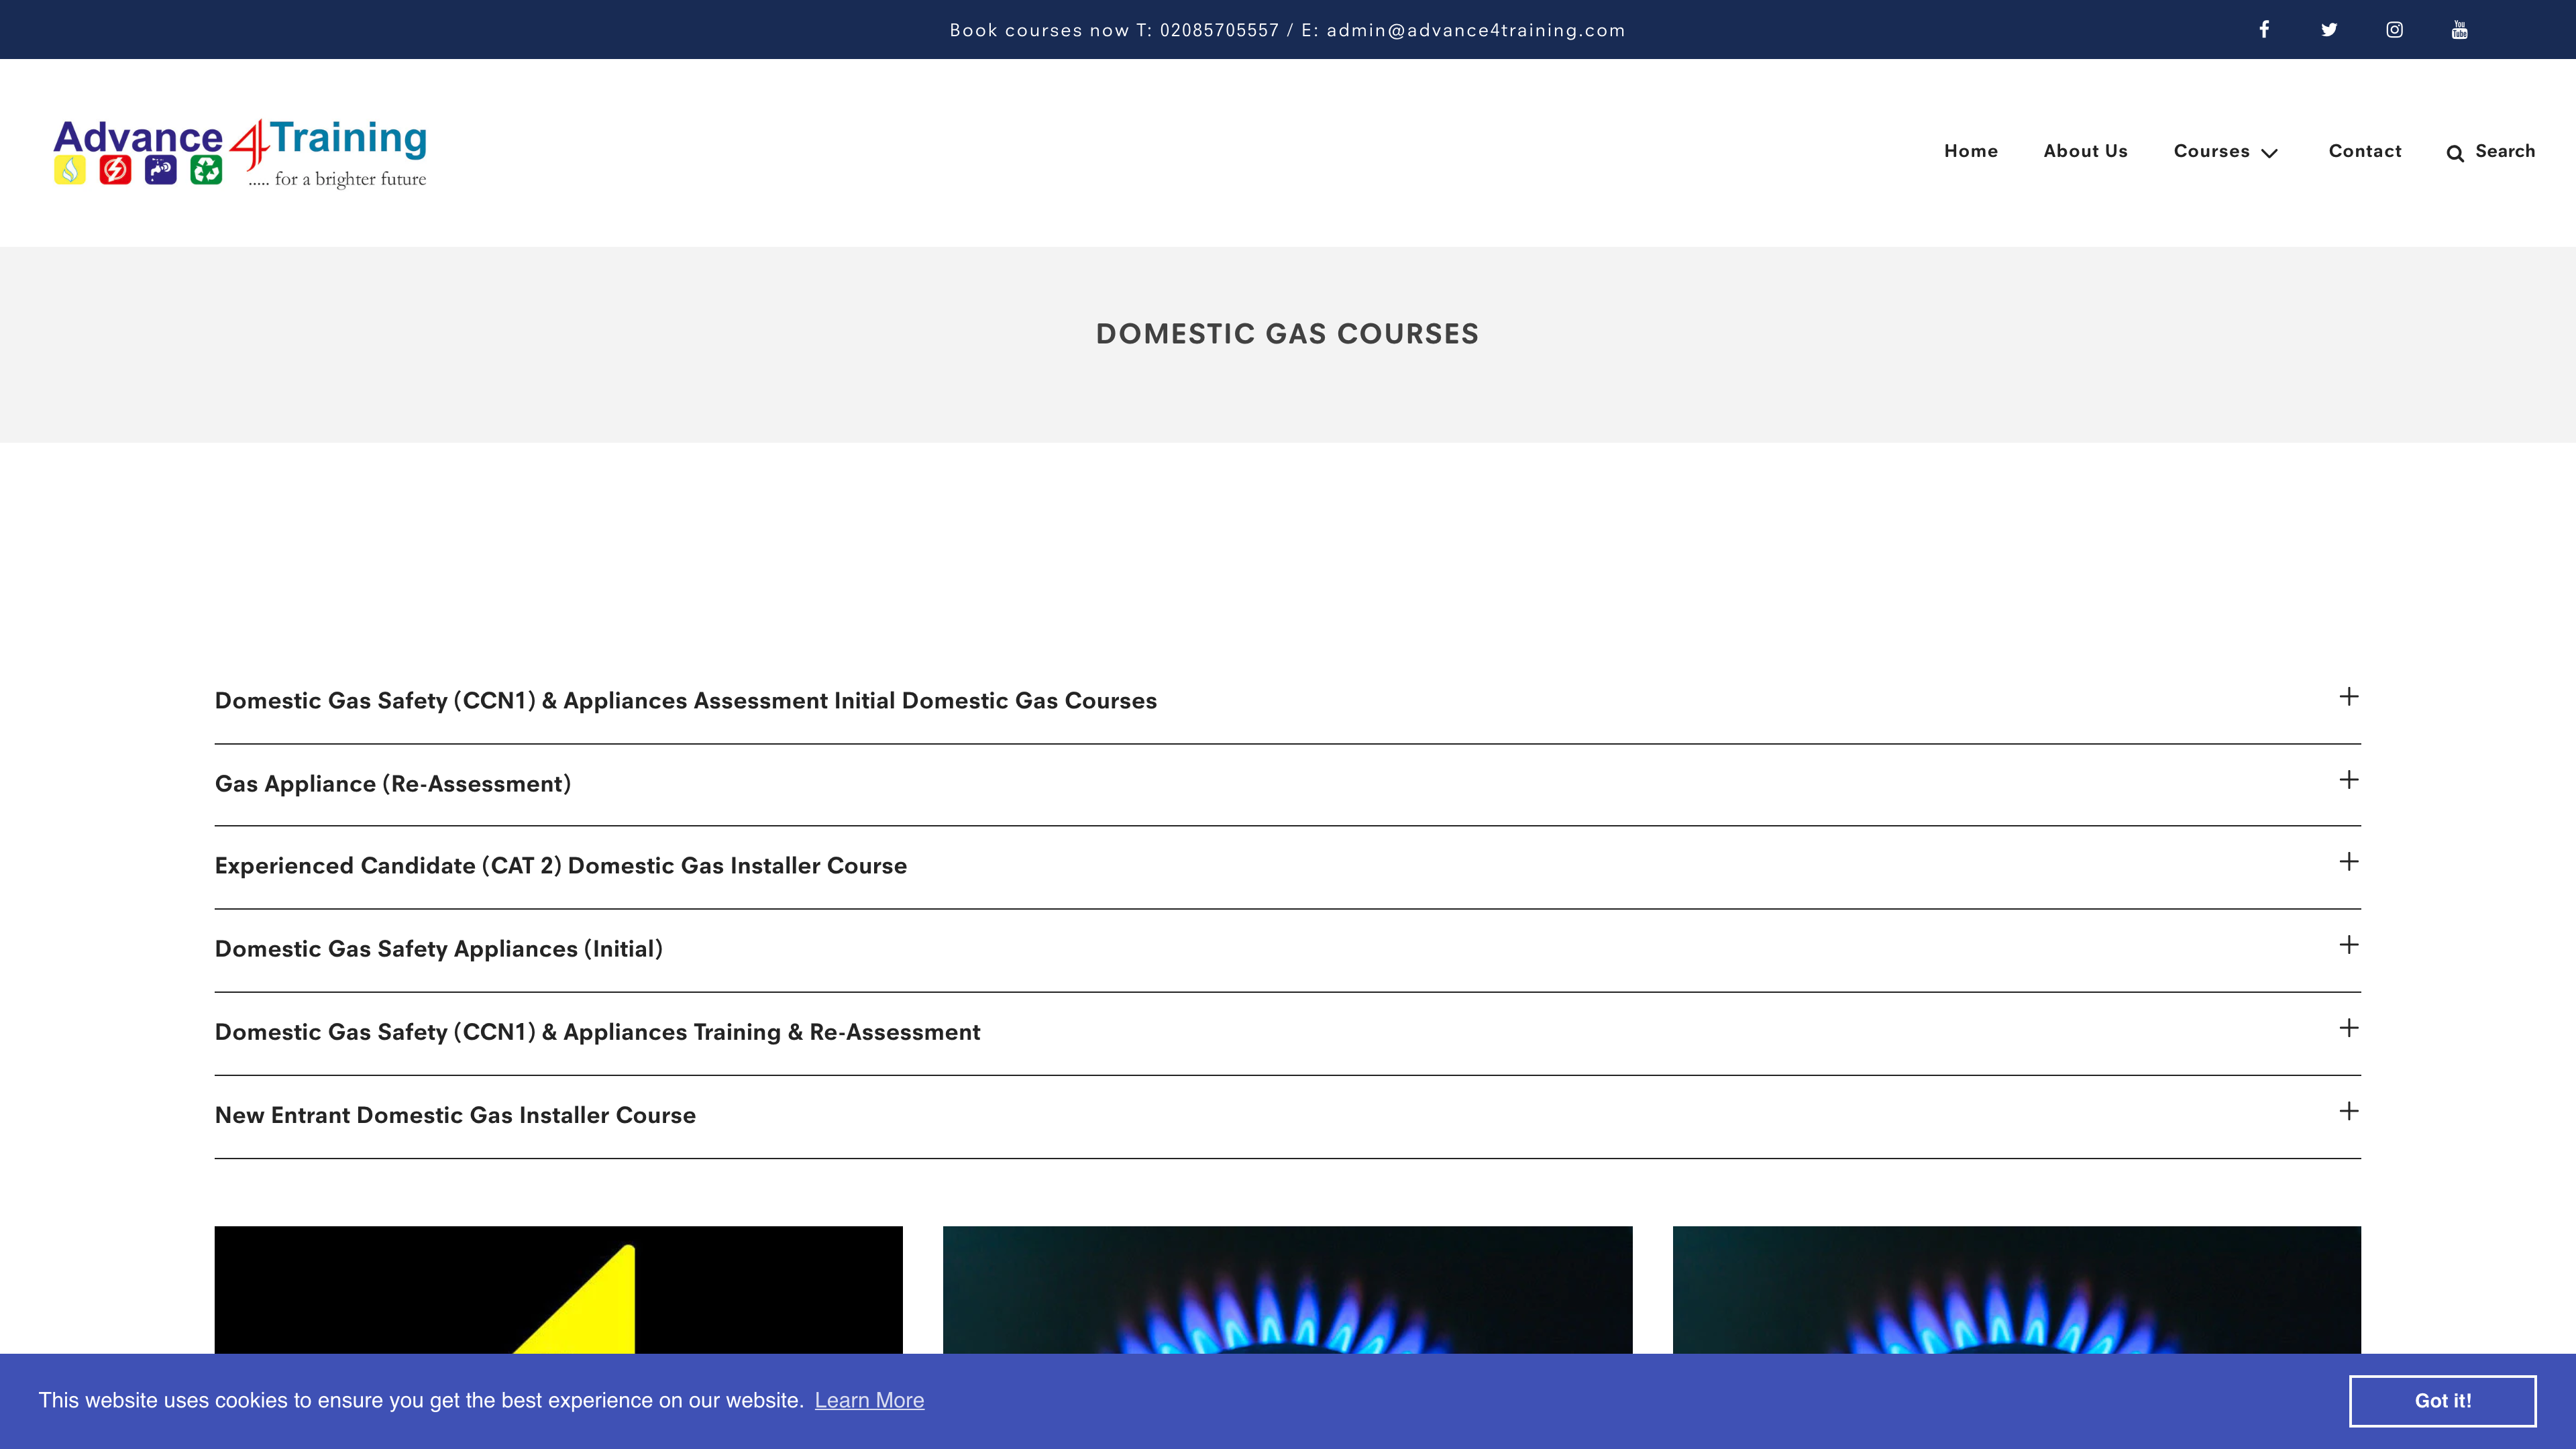
Task: Go to the Home menu item
Action: click(1970, 151)
